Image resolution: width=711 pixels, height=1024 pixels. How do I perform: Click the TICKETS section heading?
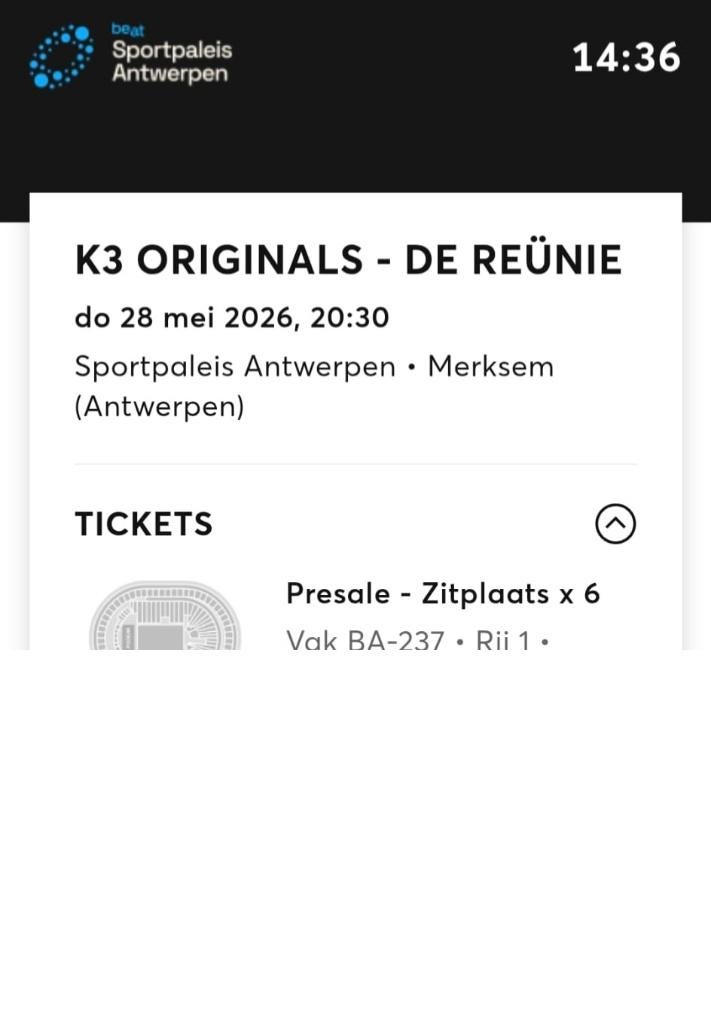pyautogui.click(x=144, y=524)
